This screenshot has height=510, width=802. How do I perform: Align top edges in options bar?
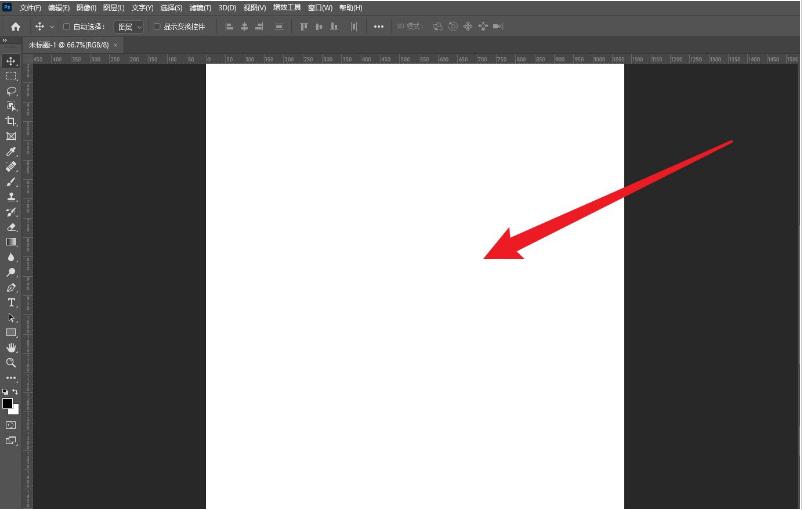click(x=304, y=27)
